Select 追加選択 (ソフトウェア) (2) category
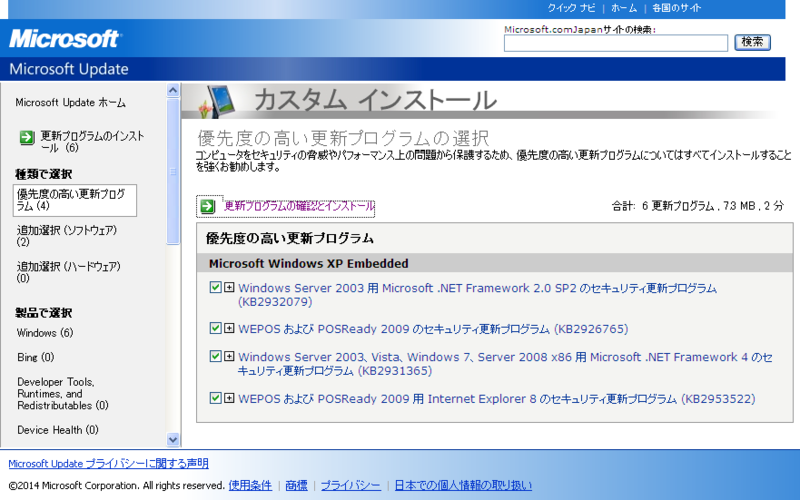The height and width of the screenshot is (500, 800). click(x=67, y=236)
